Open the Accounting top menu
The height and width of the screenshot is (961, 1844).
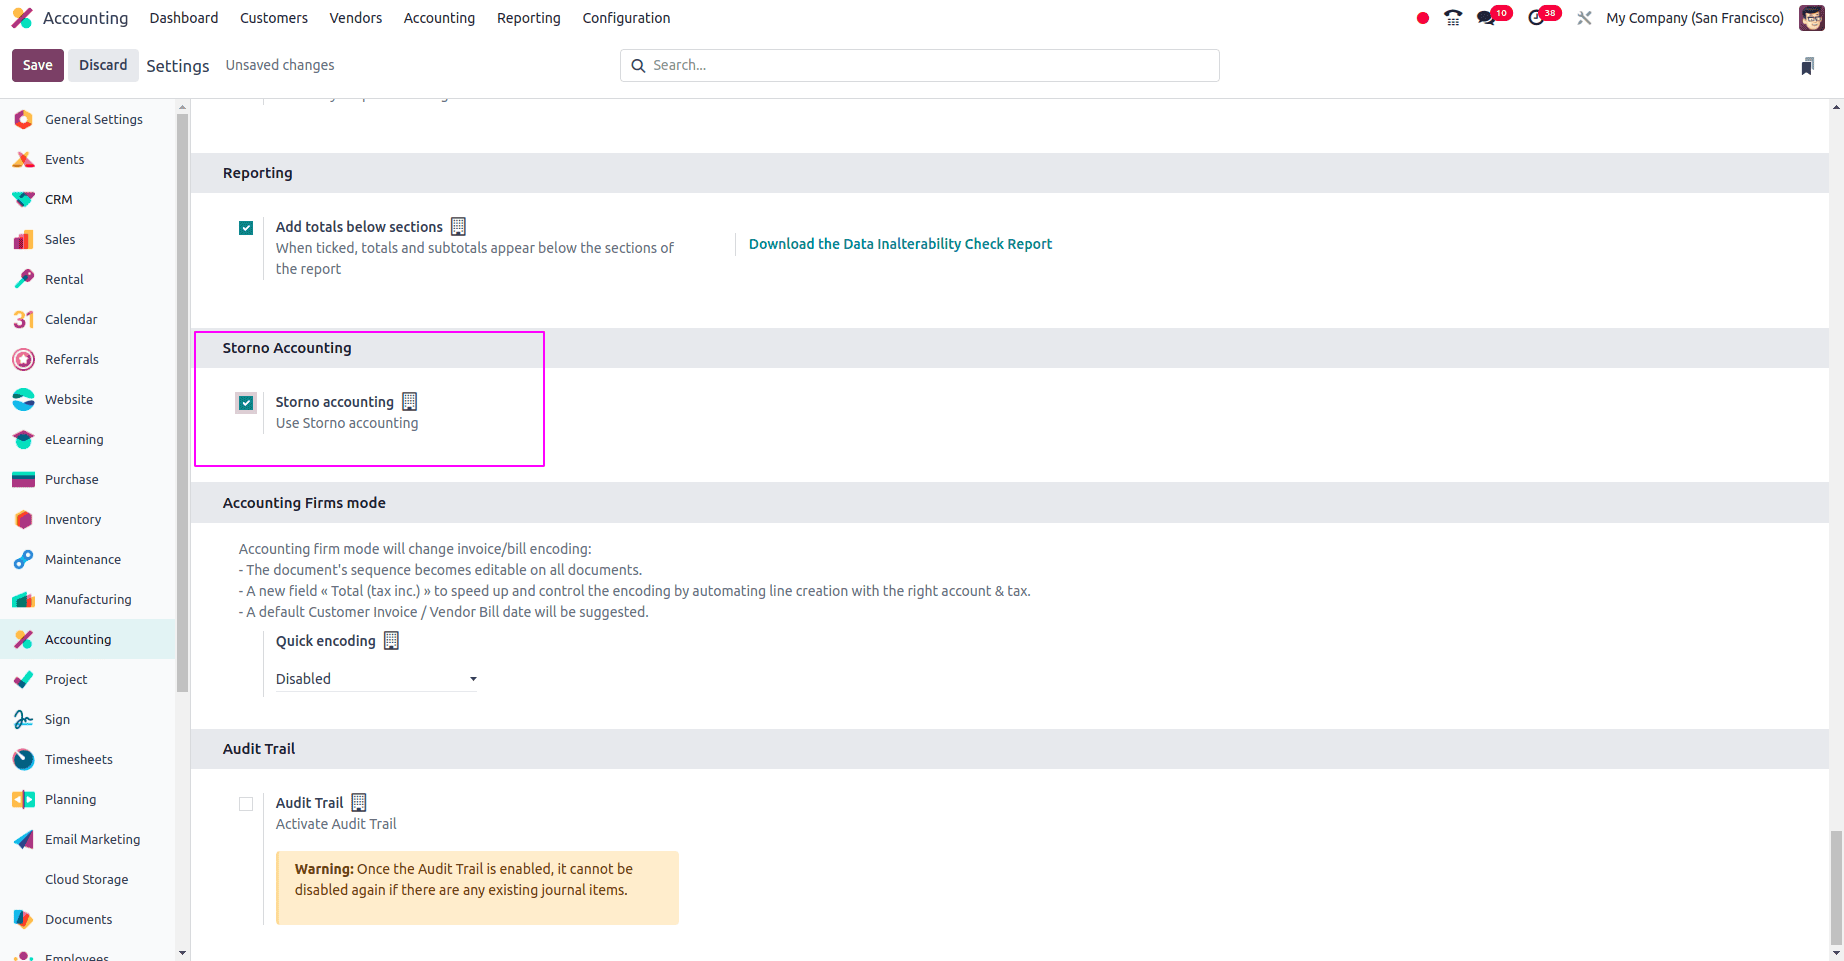[x=439, y=18]
